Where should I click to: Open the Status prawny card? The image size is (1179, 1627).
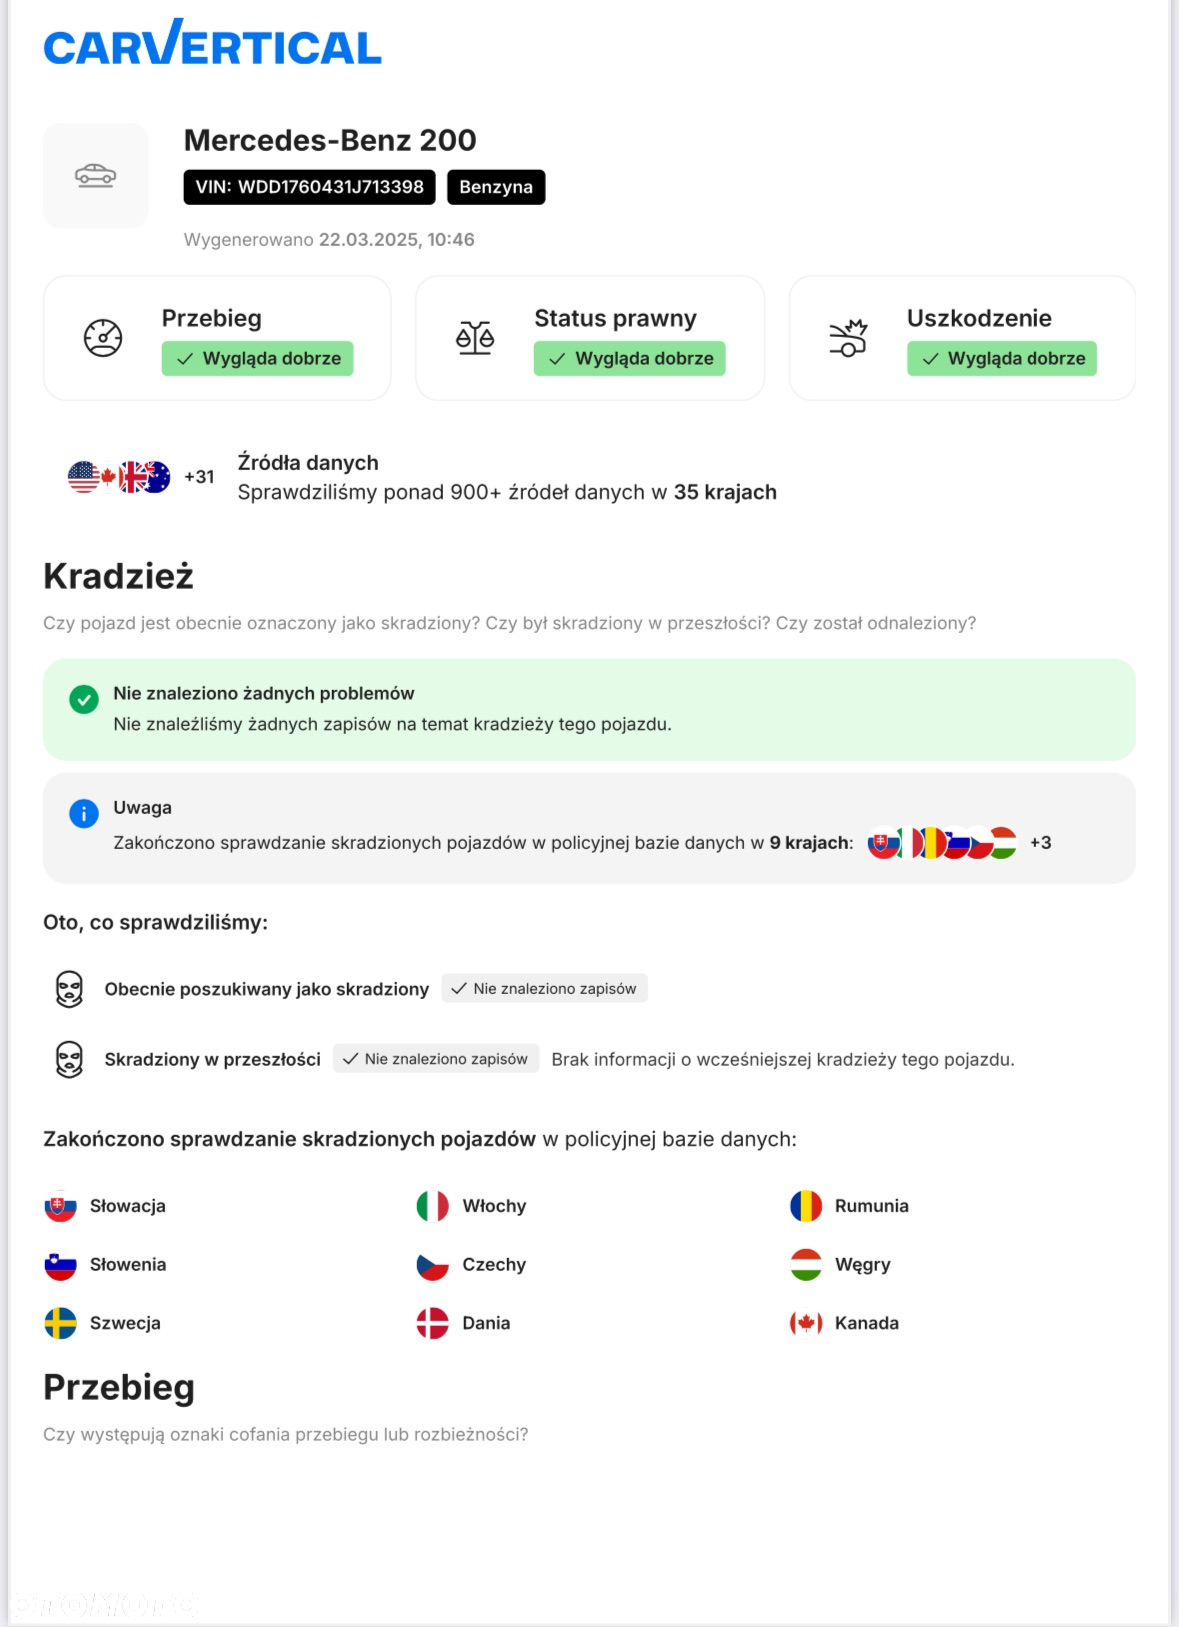(590, 338)
